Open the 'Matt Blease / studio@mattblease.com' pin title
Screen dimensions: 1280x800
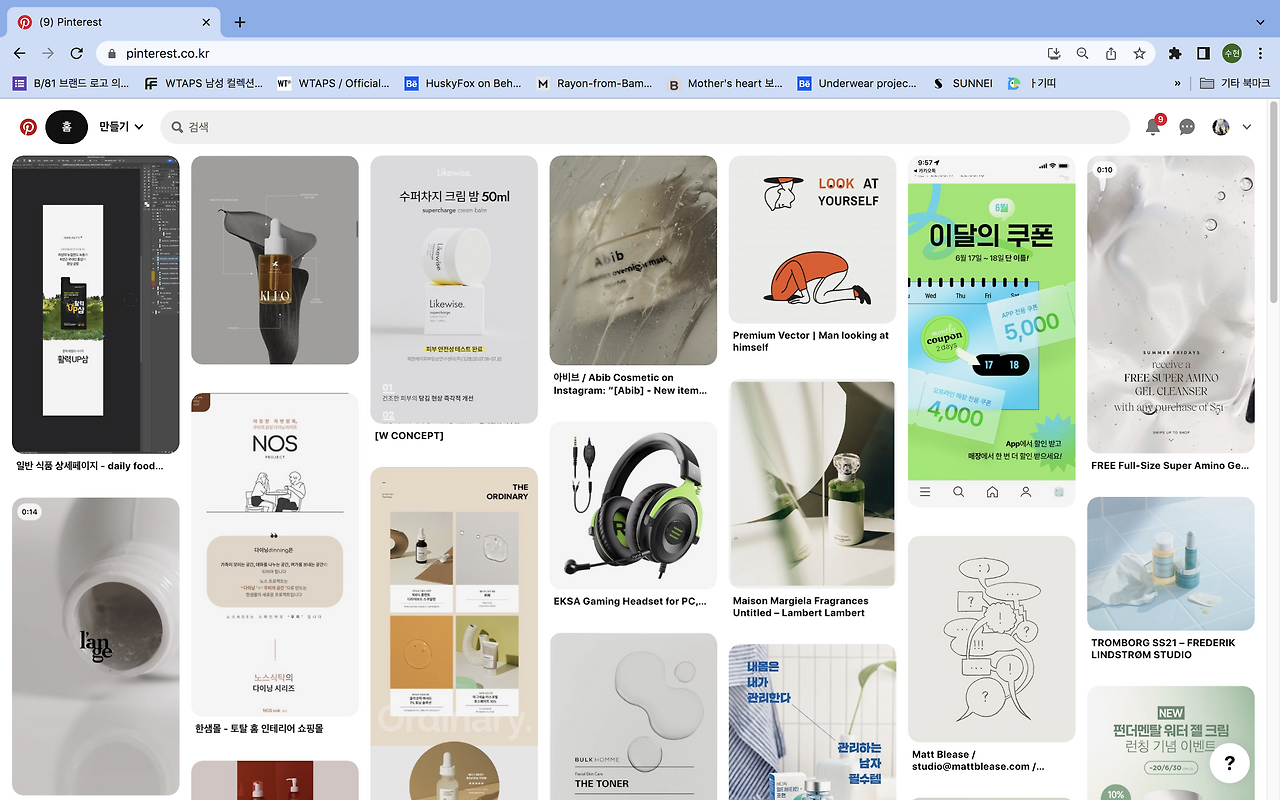coord(978,760)
